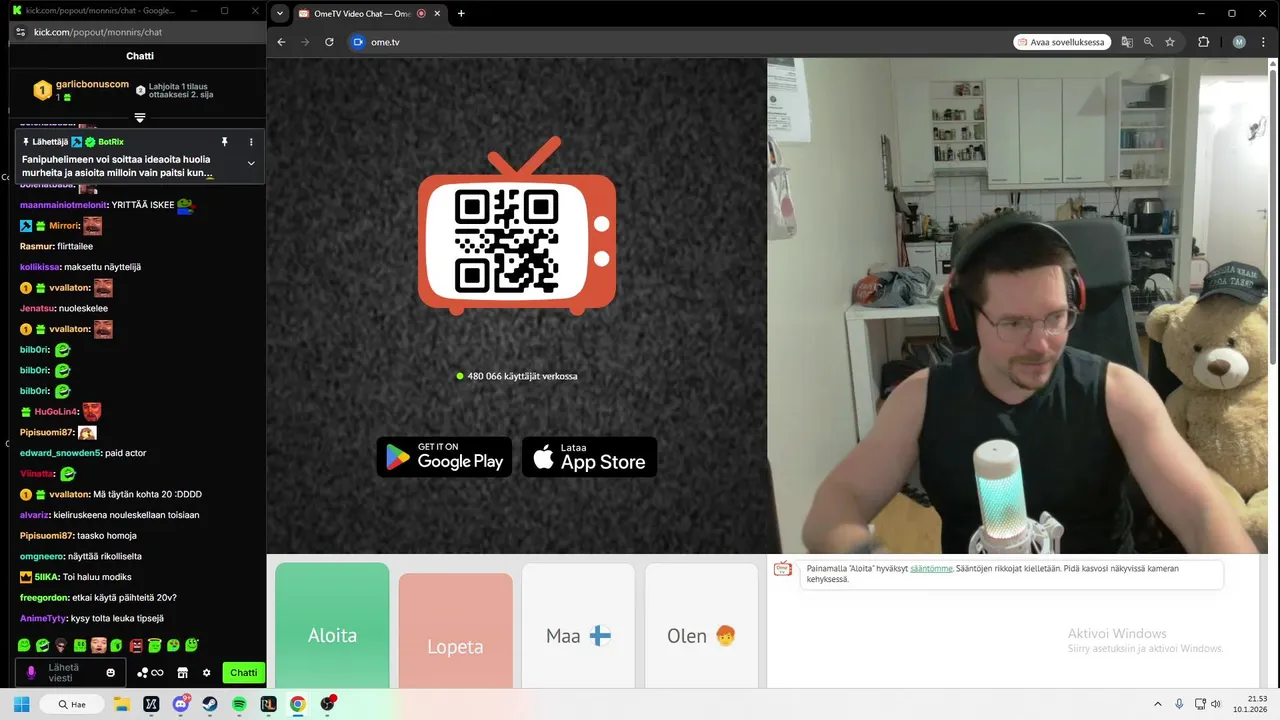Click the green Chatti send button

coord(244,673)
